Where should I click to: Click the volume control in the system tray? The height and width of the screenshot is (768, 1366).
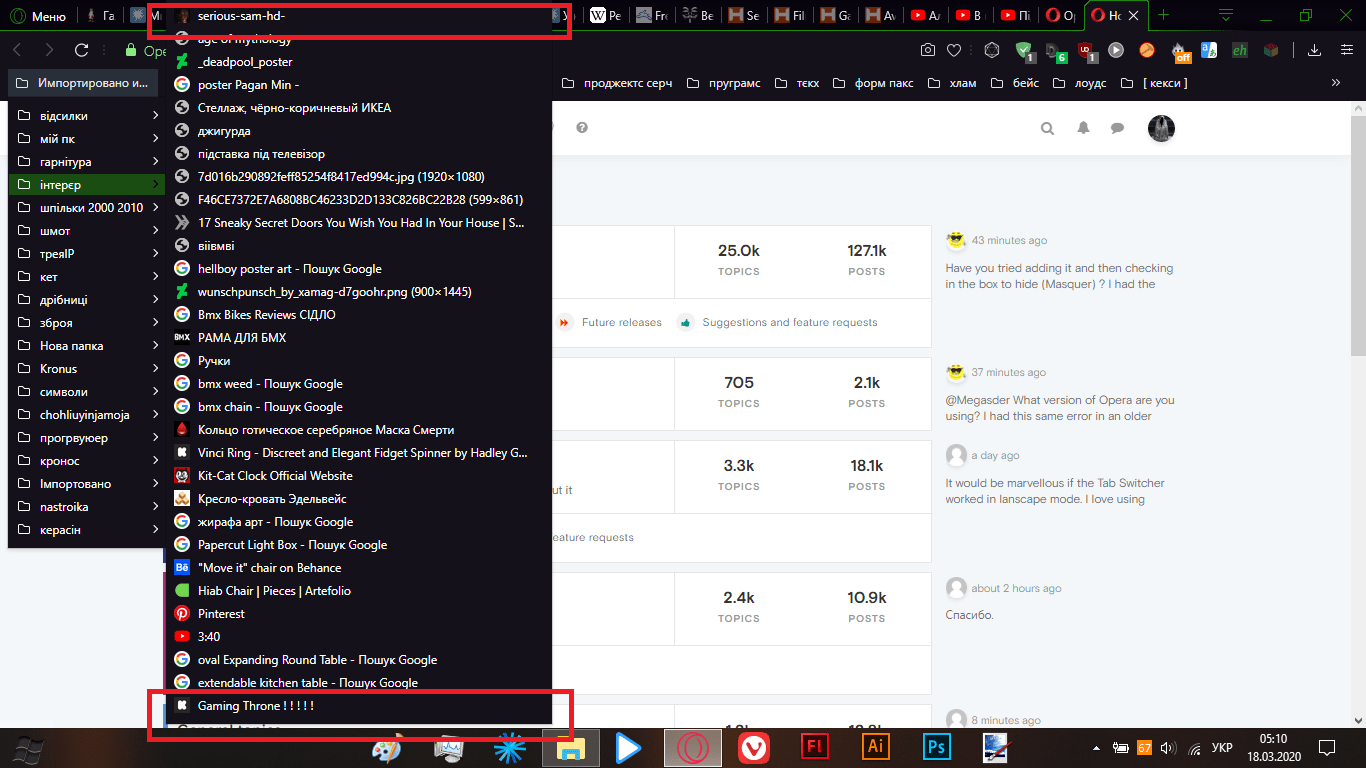pyautogui.click(x=1166, y=748)
